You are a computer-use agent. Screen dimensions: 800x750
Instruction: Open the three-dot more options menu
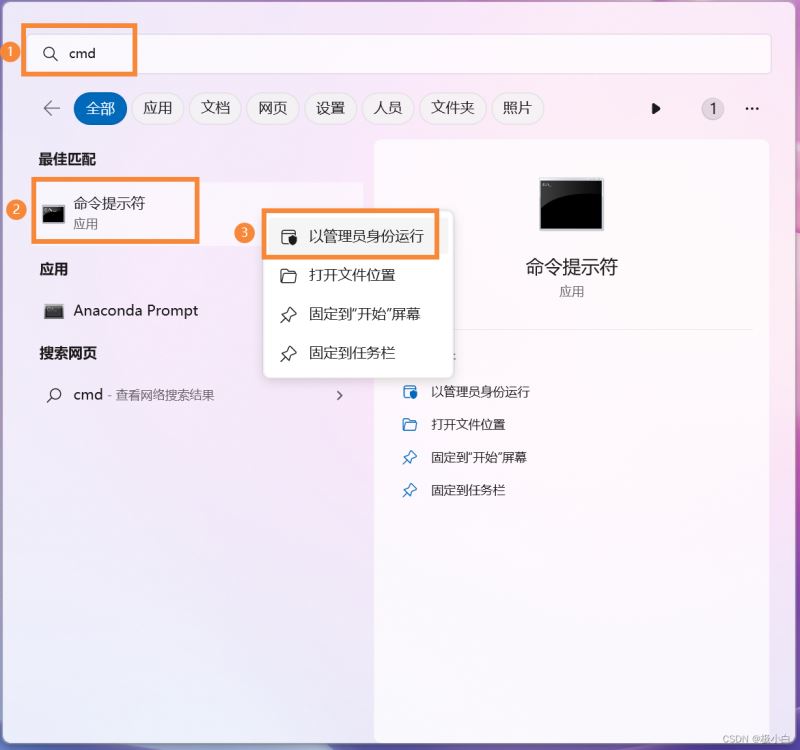click(x=753, y=108)
